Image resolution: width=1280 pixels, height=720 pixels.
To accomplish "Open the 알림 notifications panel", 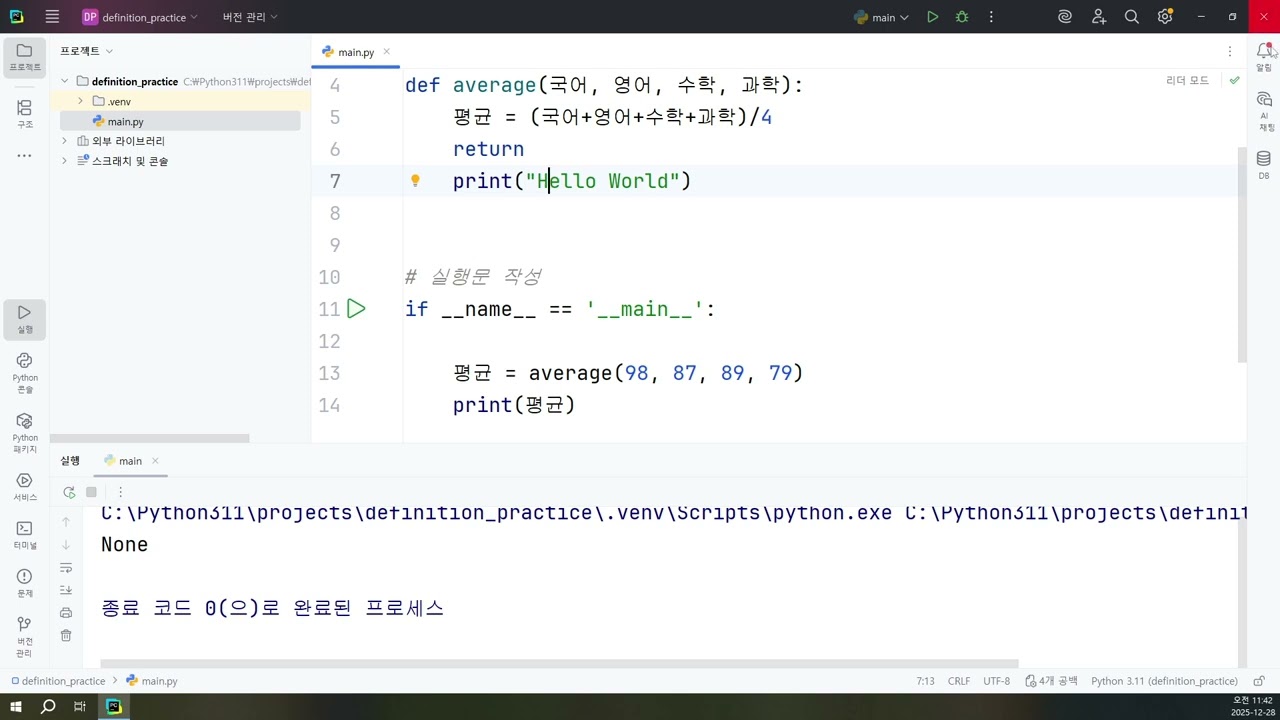I will click(x=1264, y=56).
